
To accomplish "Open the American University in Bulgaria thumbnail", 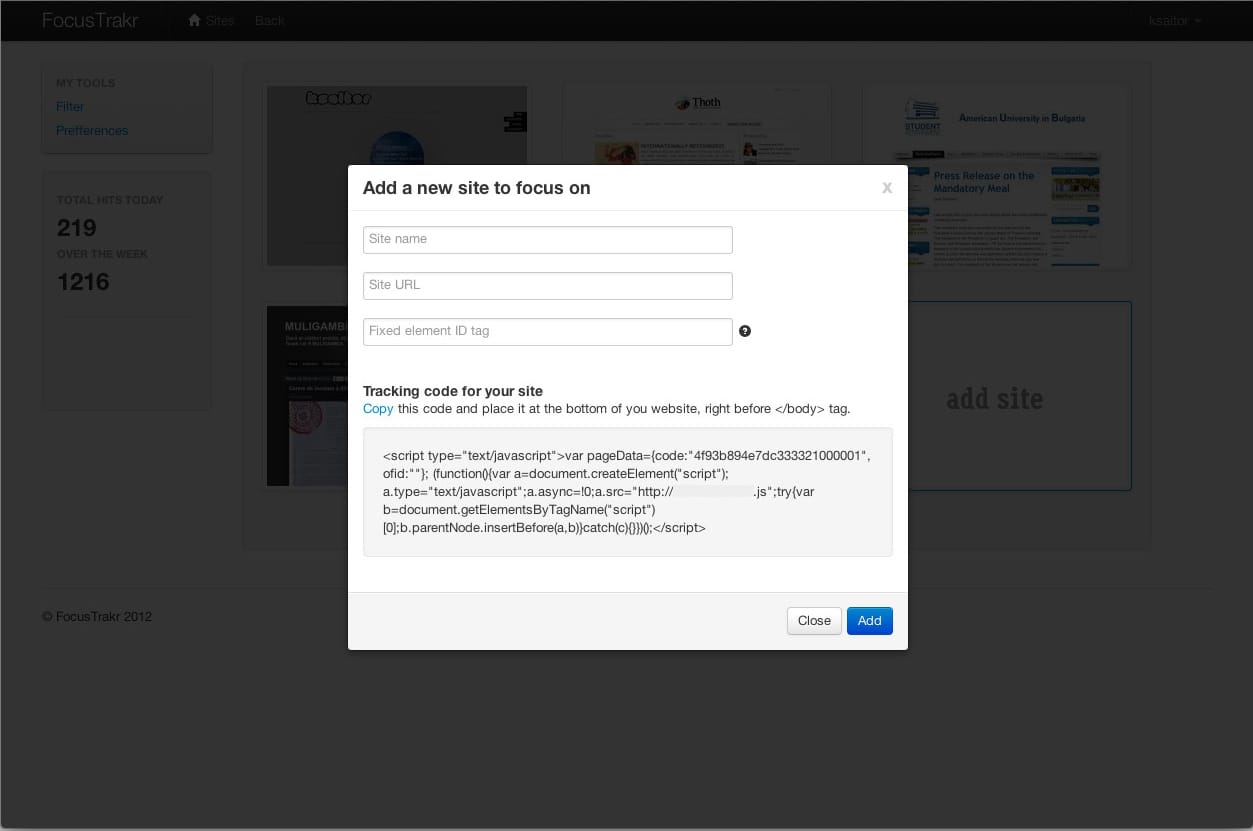I will (996, 176).
